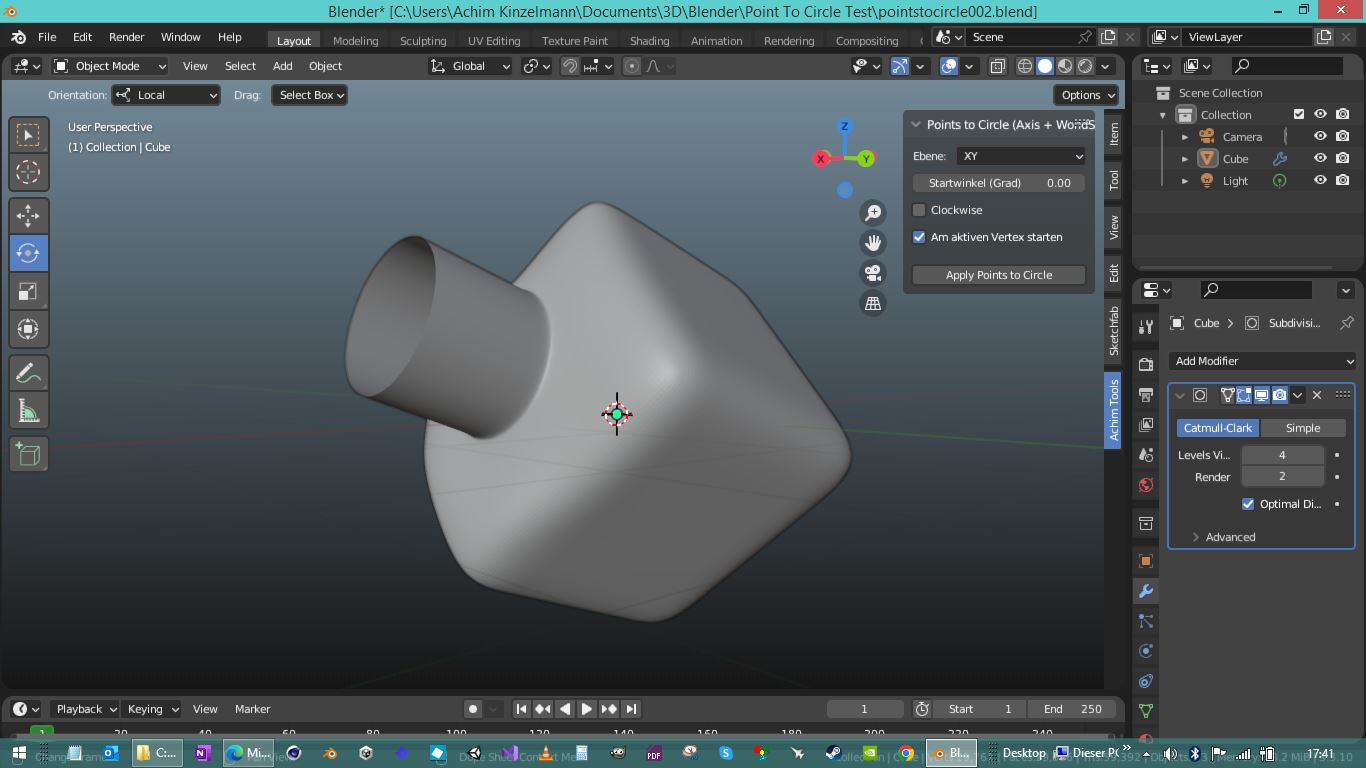Image resolution: width=1366 pixels, height=768 pixels.
Task: Select the Add Cube tool
Action: [x=28, y=455]
